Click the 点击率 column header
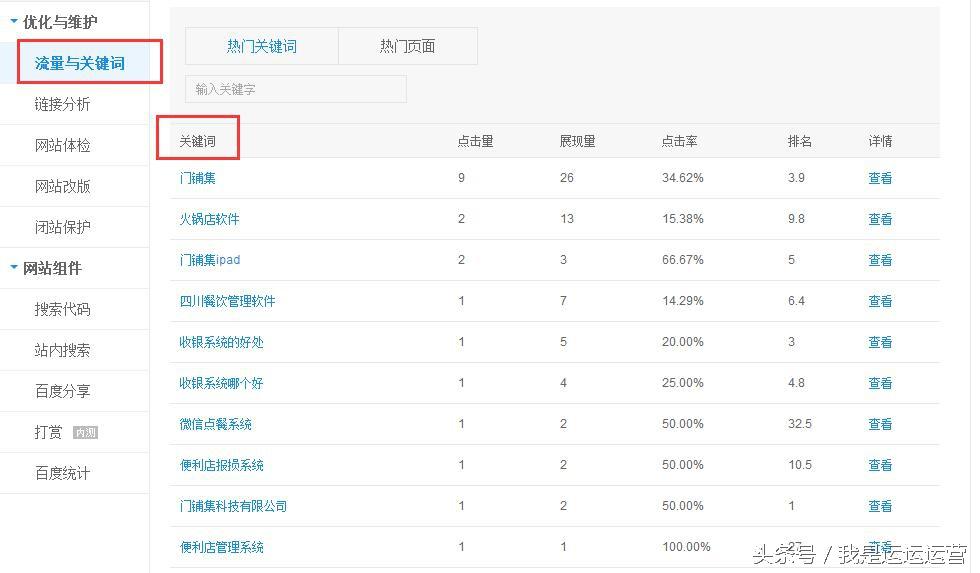Image resolution: width=980 pixels, height=573 pixels. tap(679, 141)
